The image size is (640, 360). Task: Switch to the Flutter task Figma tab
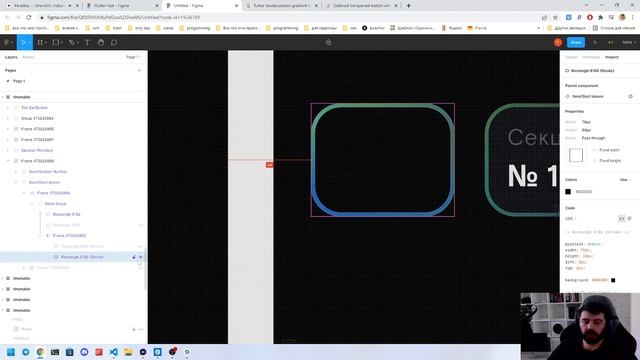coord(122,6)
